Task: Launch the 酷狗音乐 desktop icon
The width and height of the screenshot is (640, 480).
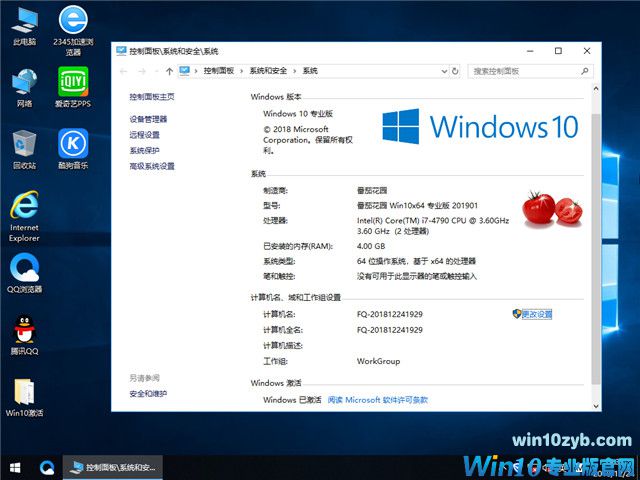Action: [x=73, y=149]
